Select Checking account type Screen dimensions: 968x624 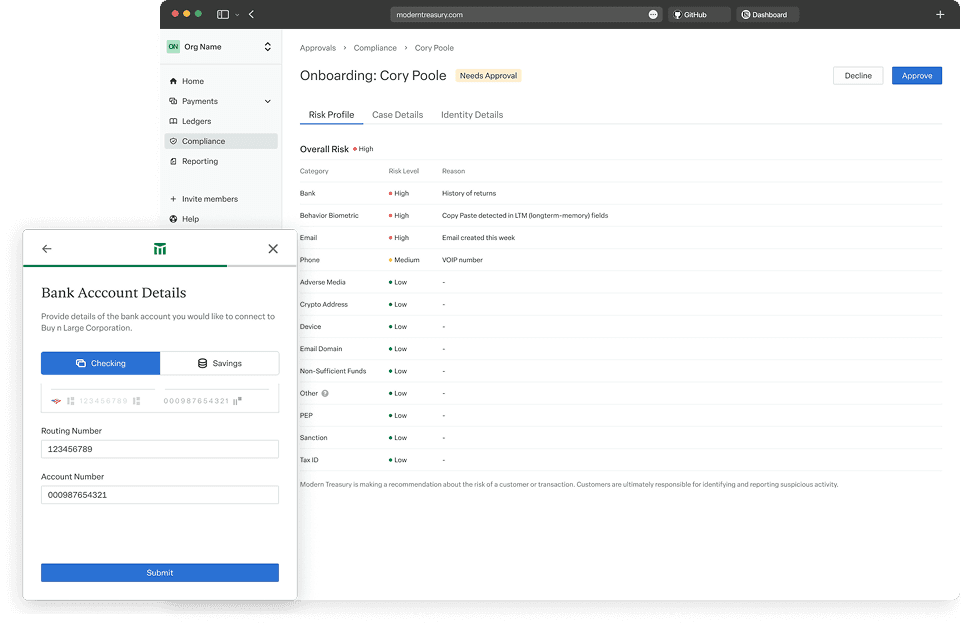[x=101, y=364]
